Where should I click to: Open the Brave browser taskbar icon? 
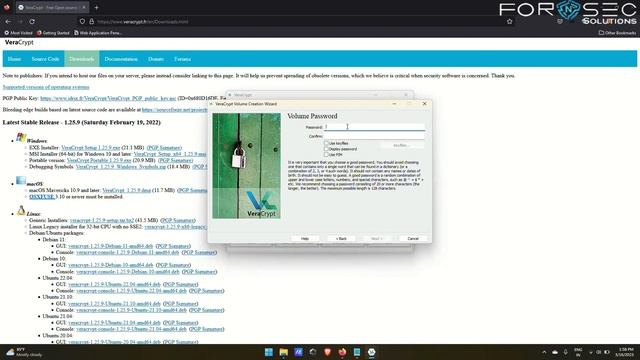point(327,352)
